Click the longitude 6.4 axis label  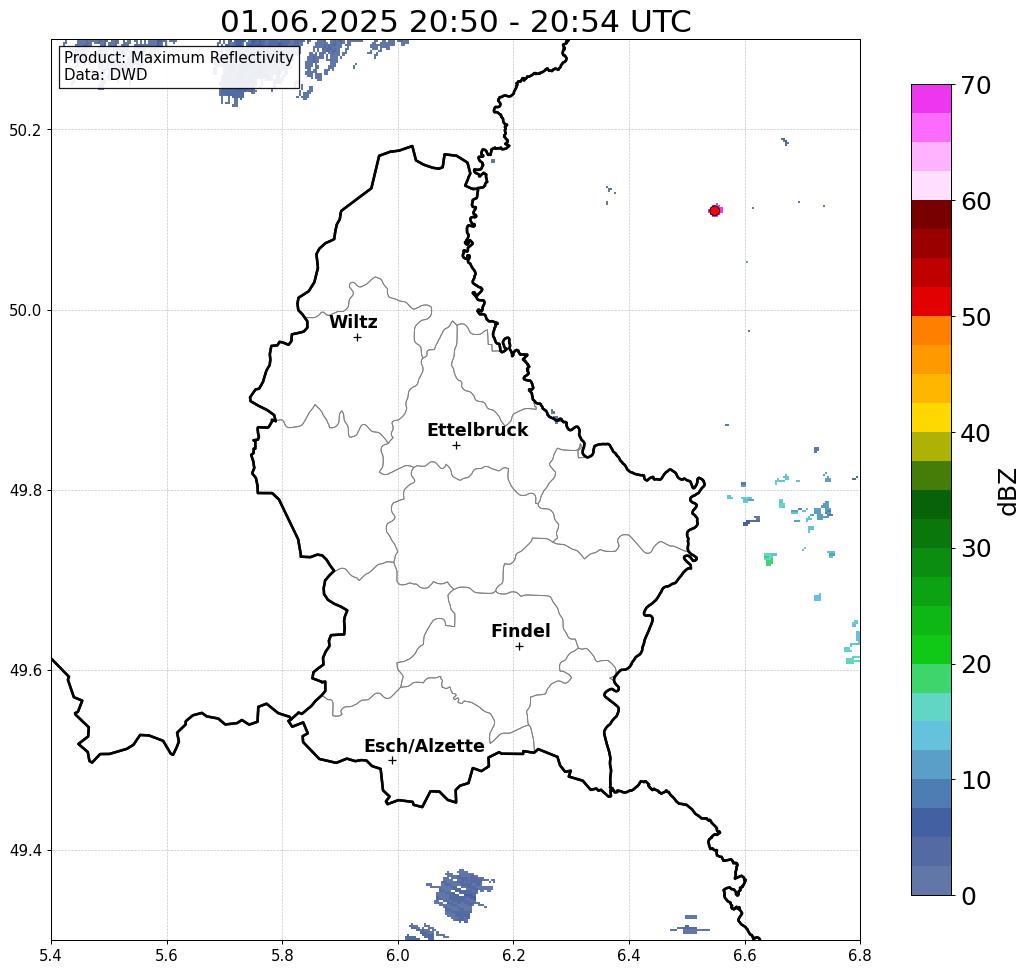coord(629,955)
